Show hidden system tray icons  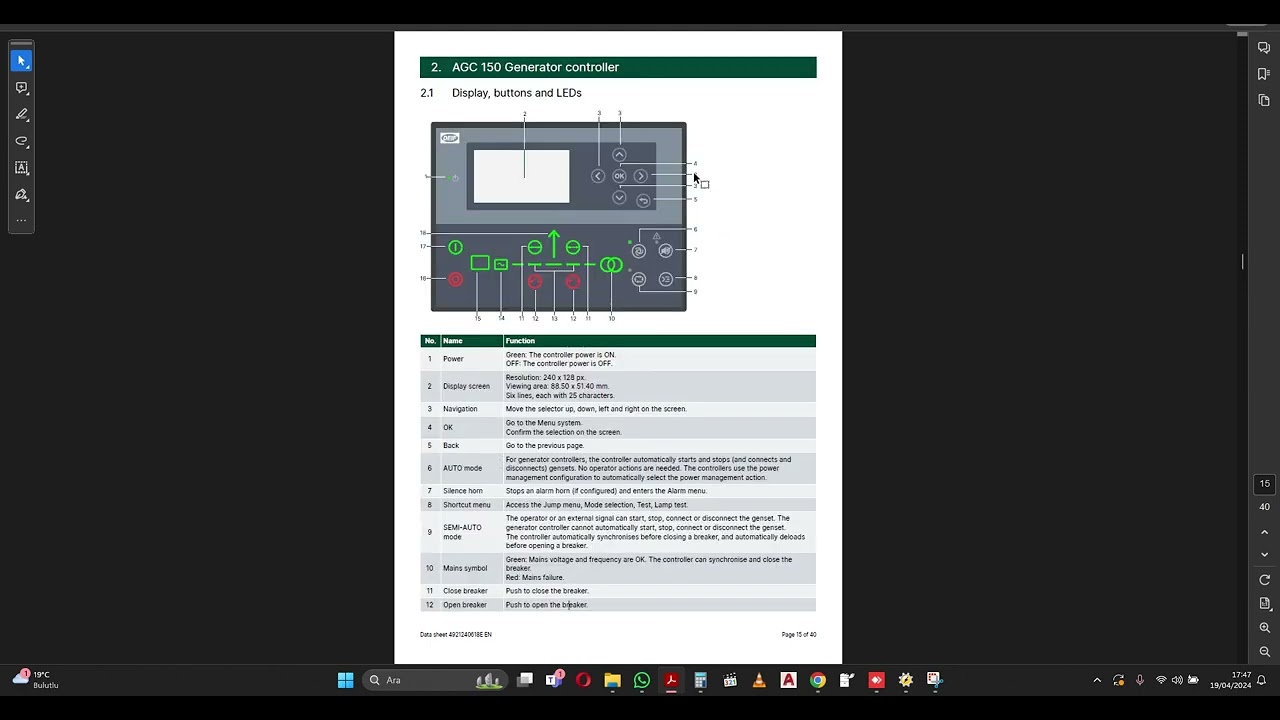click(x=1097, y=680)
